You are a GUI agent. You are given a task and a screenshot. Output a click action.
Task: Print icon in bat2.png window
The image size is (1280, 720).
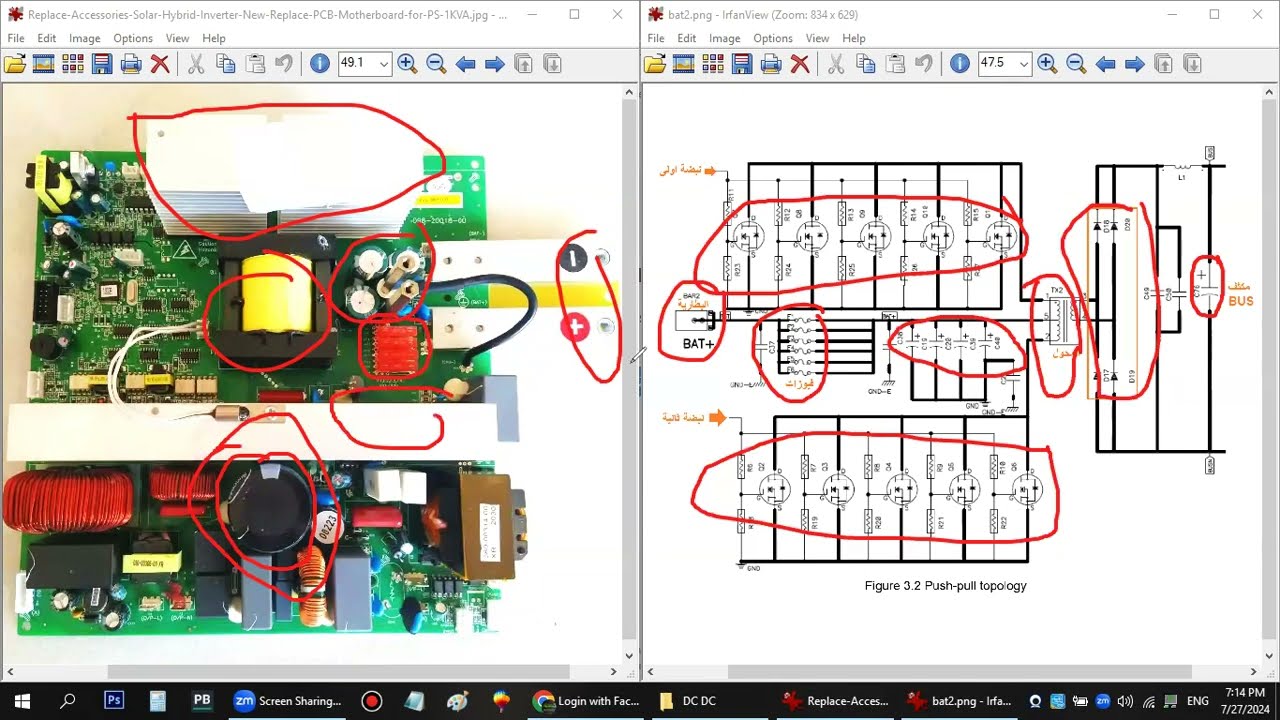[771, 64]
